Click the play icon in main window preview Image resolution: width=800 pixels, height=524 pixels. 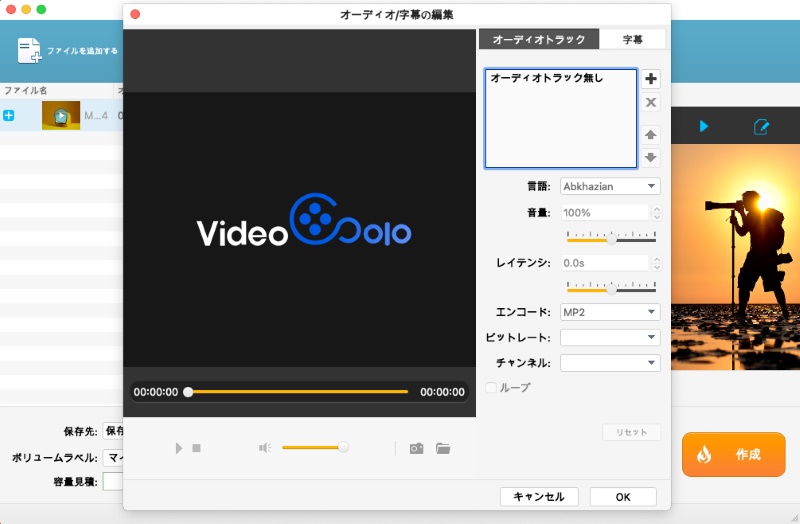click(x=704, y=126)
